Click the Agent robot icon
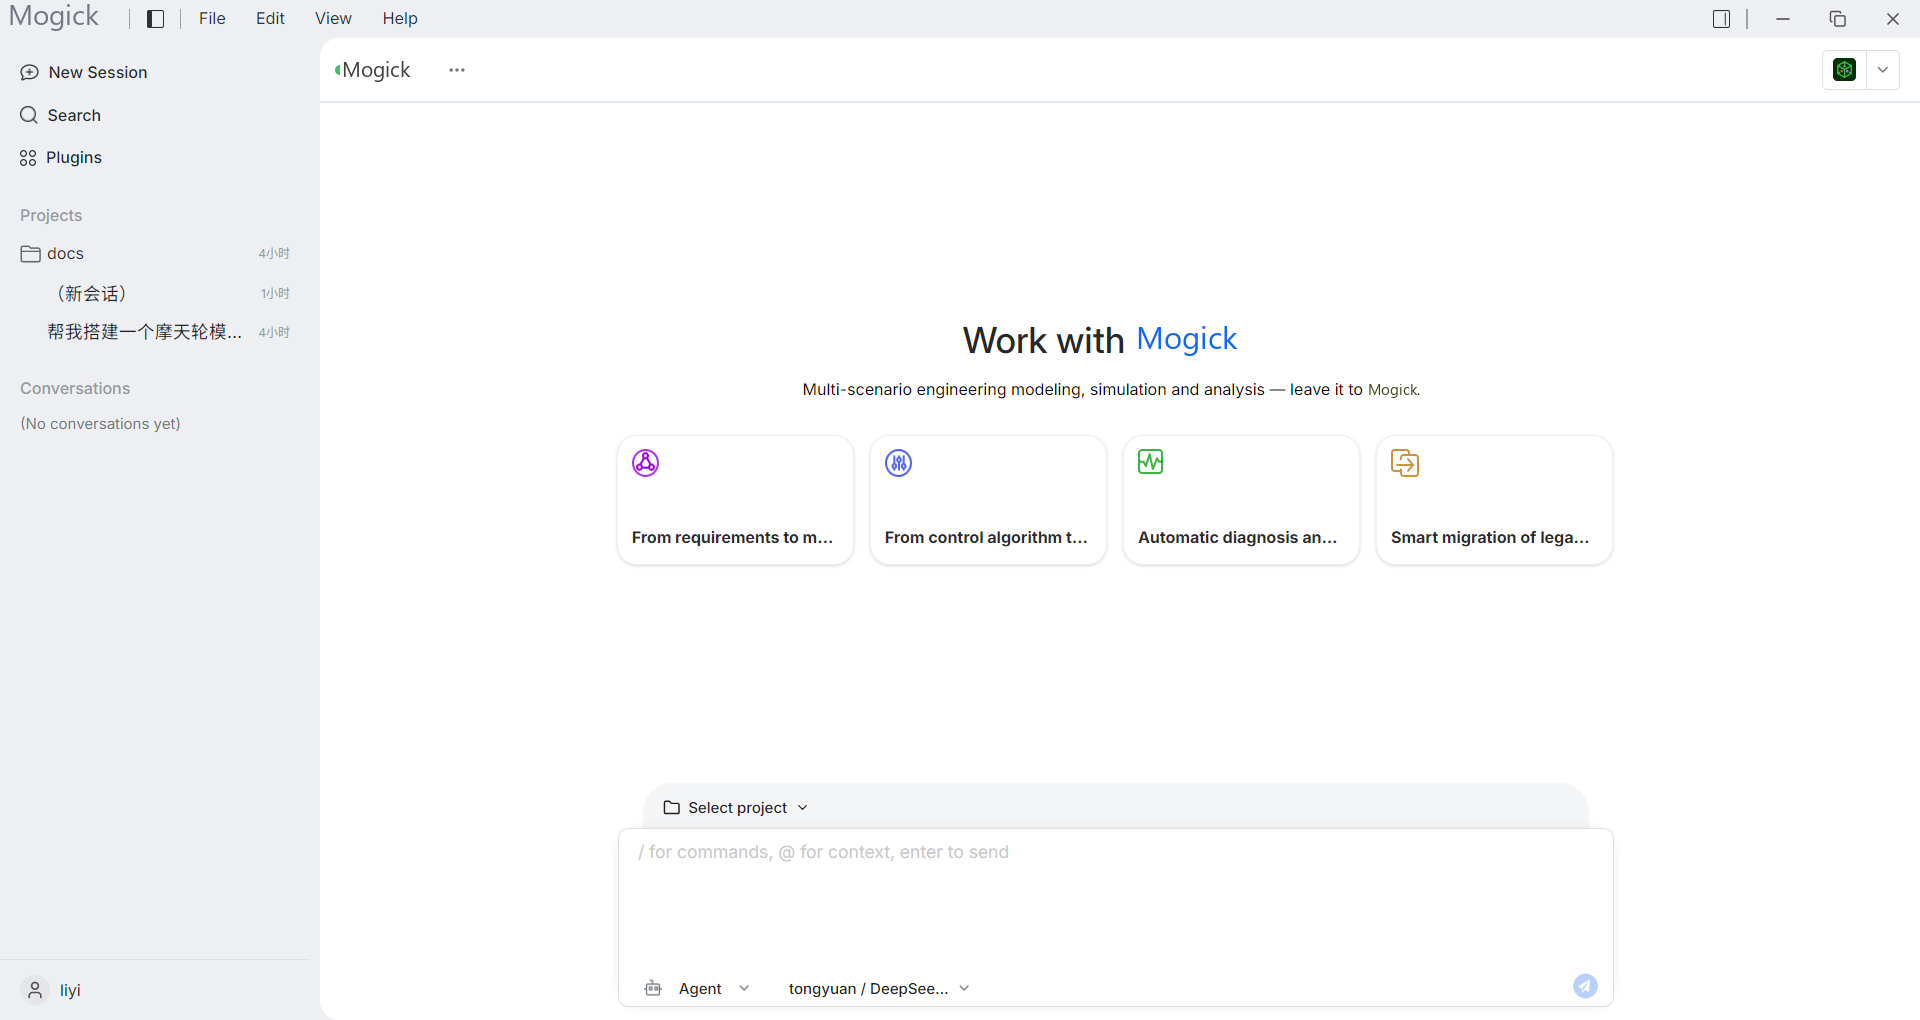1920x1020 pixels. point(654,988)
